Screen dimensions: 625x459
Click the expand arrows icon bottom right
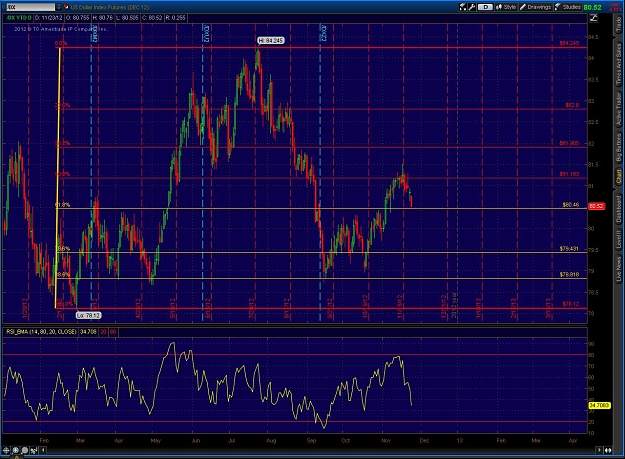[x=608, y=450]
